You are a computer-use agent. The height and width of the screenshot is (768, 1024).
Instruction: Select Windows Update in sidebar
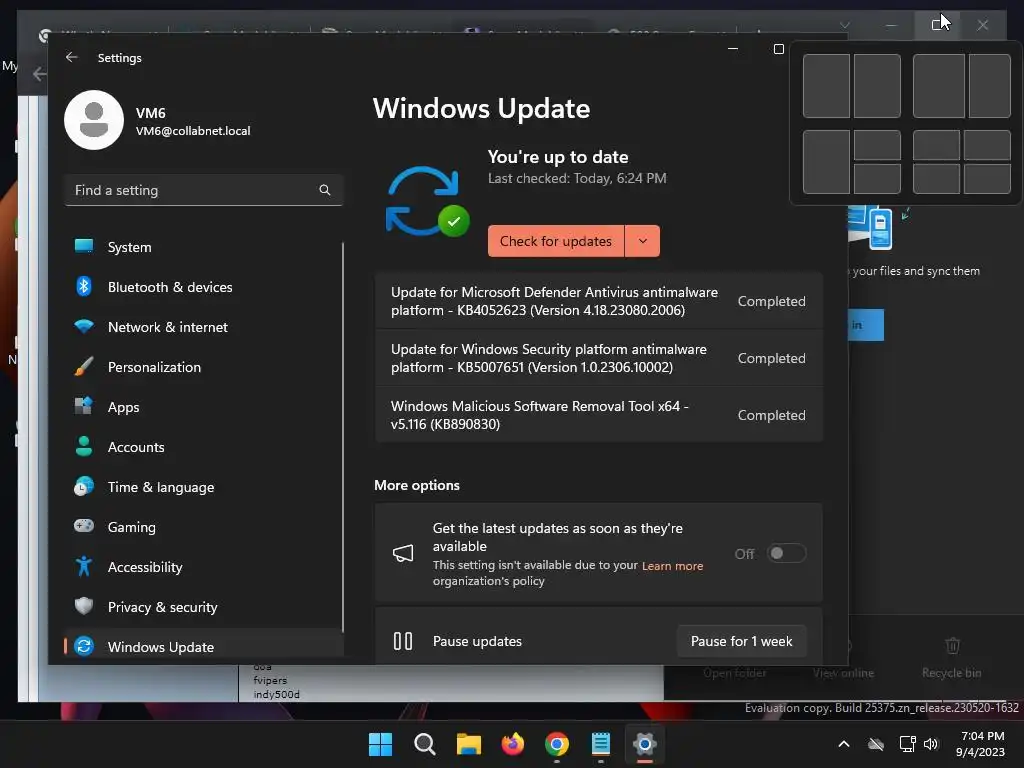(203, 647)
